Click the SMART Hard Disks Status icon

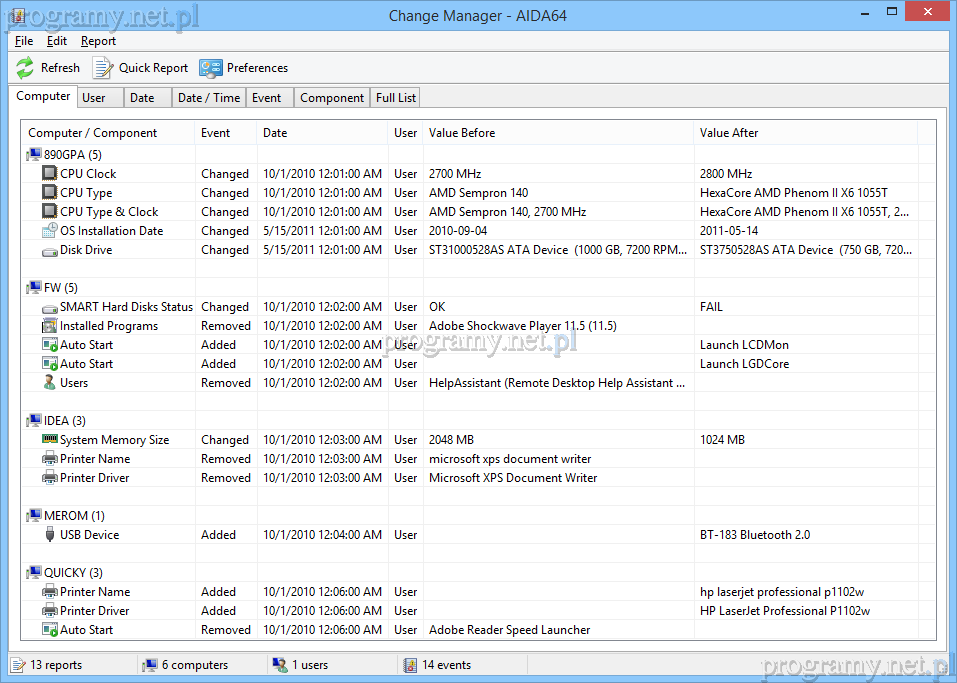(50, 307)
